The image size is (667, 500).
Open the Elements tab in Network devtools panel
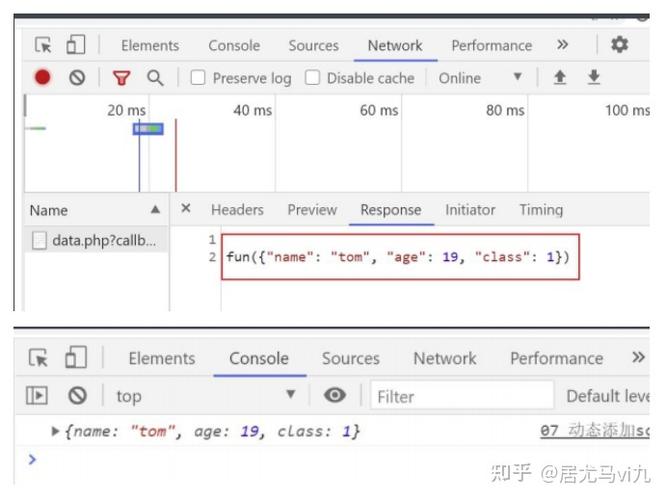click(x=150, y=46)
